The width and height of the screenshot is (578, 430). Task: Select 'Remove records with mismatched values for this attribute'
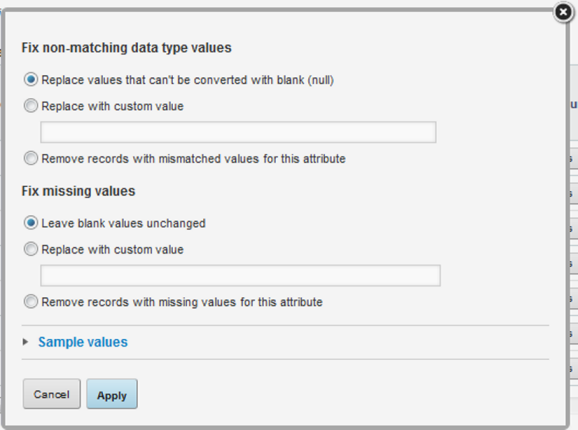(31, 158)
